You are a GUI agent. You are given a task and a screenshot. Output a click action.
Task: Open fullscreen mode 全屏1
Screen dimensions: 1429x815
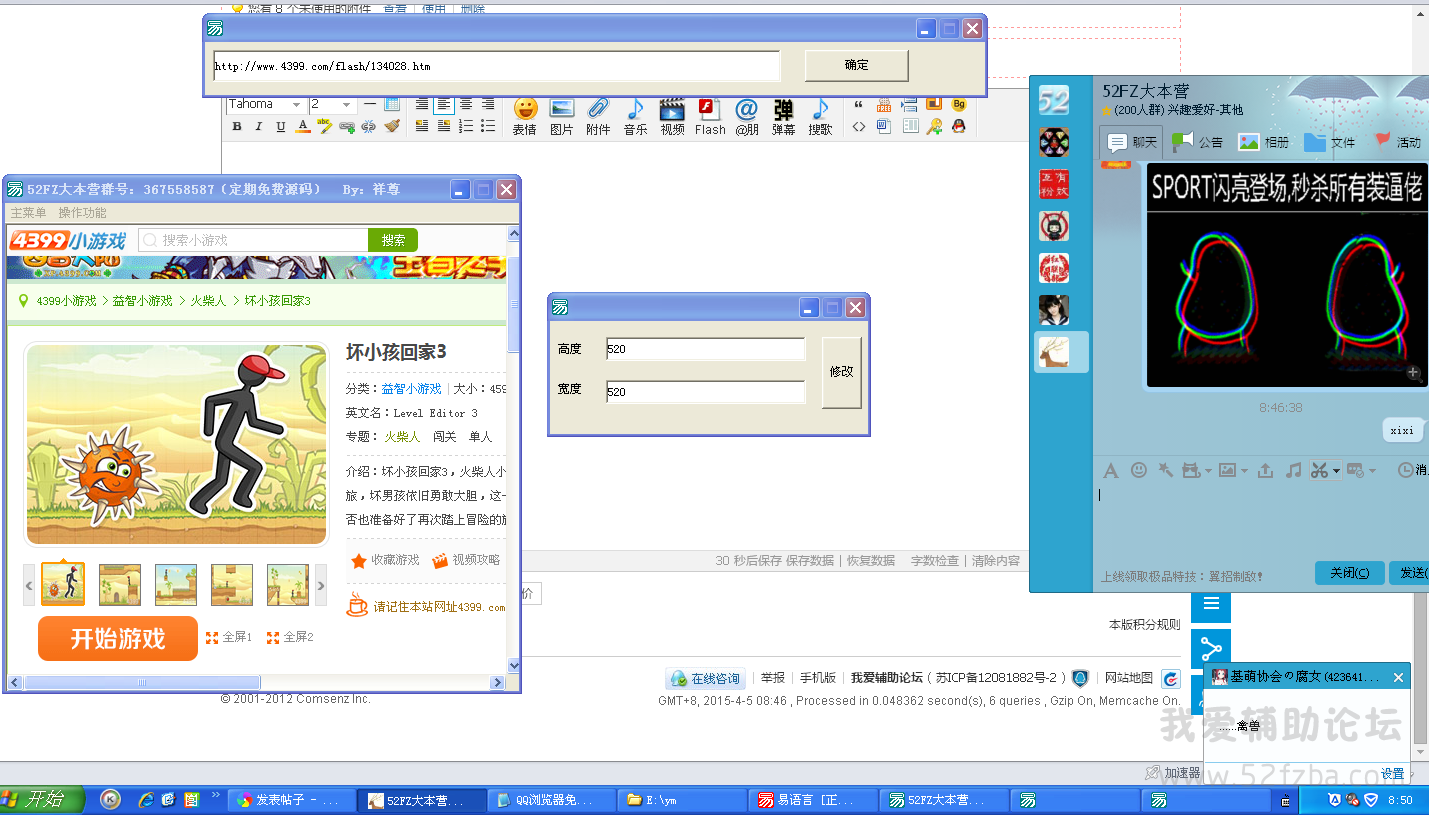[x=229, y=637]
